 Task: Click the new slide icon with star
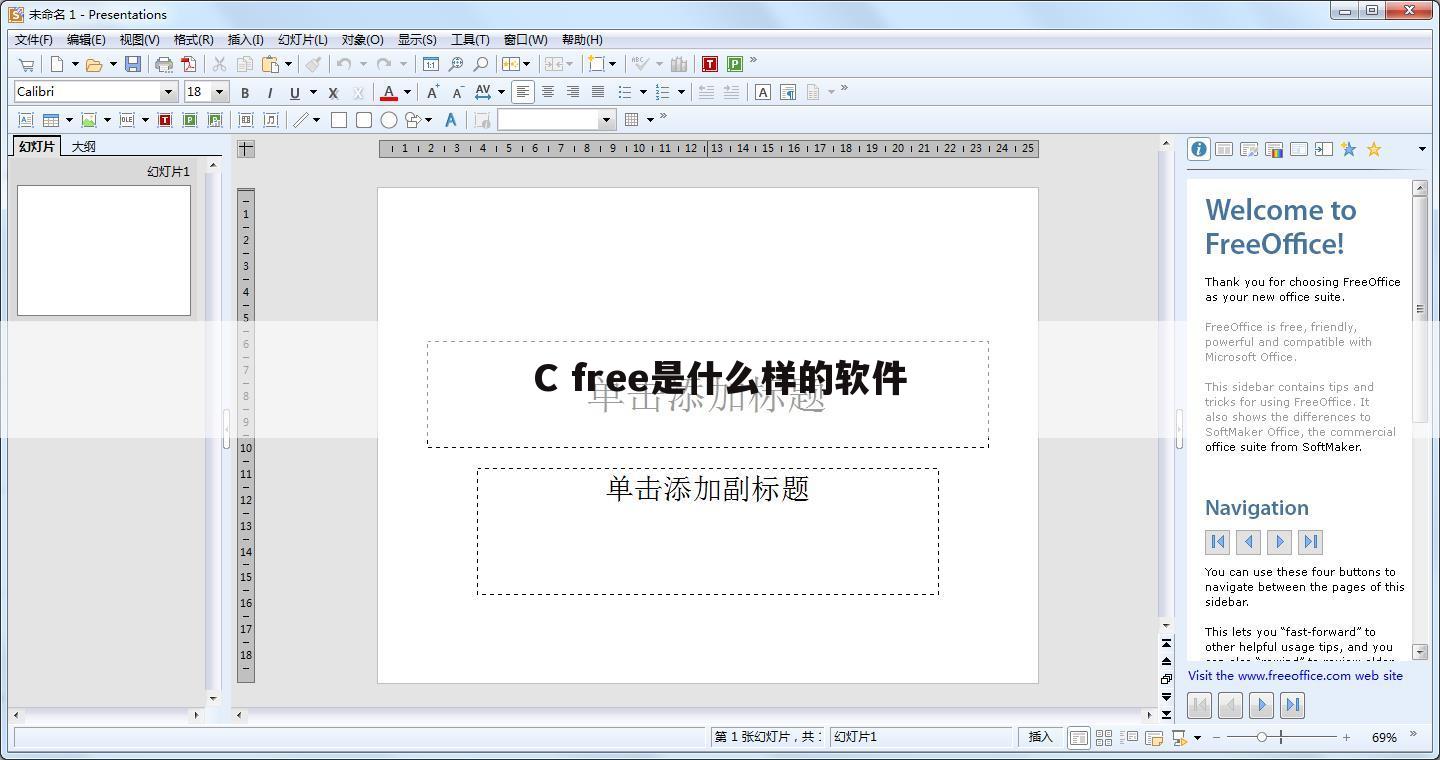596,64
